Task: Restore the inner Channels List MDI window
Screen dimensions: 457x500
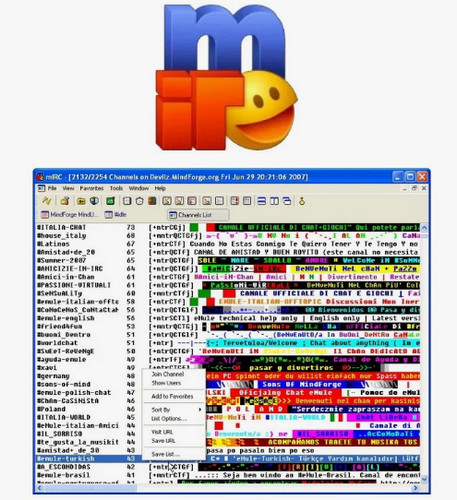Action: [x=414, y=188]
